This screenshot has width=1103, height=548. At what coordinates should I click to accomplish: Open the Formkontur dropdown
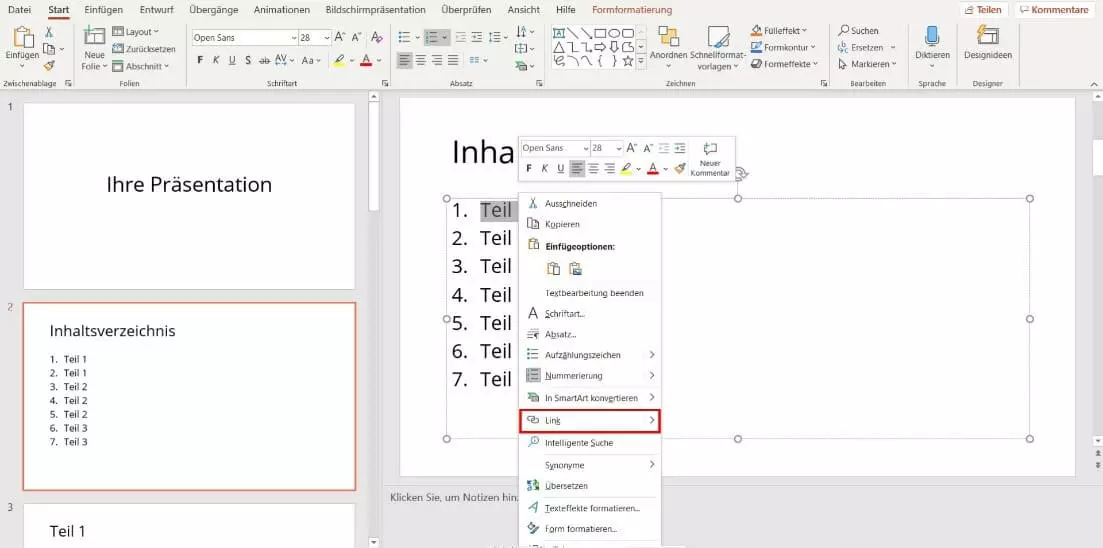coord(783,48)
